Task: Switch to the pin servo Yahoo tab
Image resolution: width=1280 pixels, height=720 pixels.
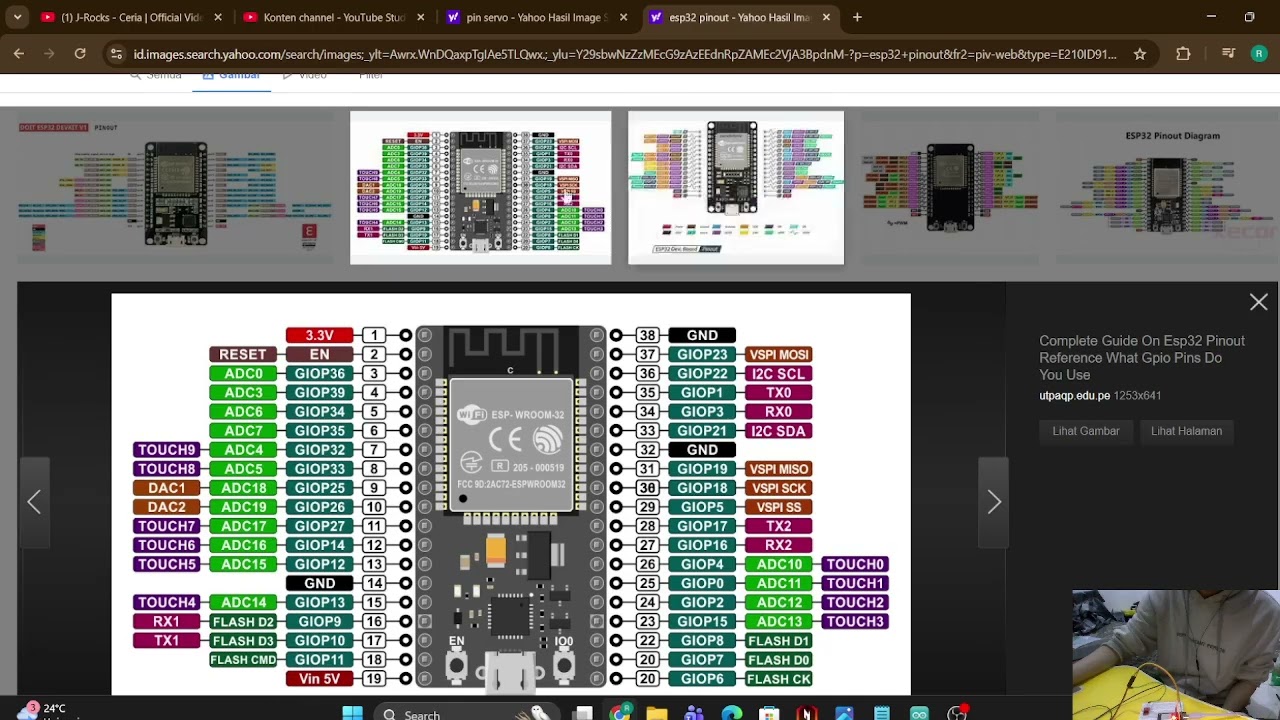Action: (x=536, y=17)
